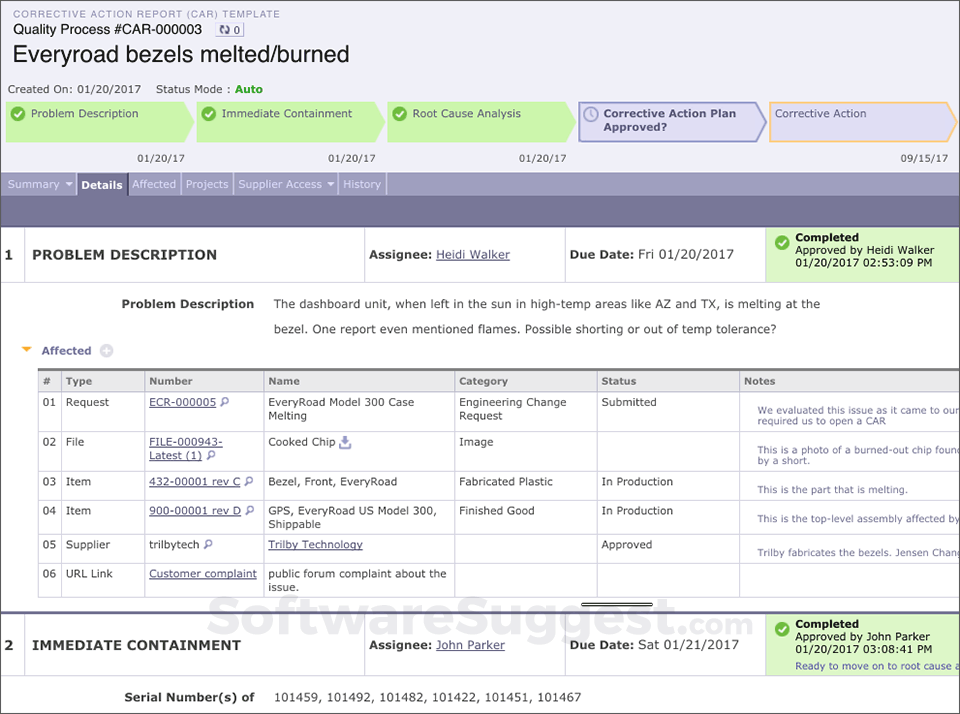Open assignee John Parker's profile link
Viewport: 960px width, 714px height.
coord(470,645)
